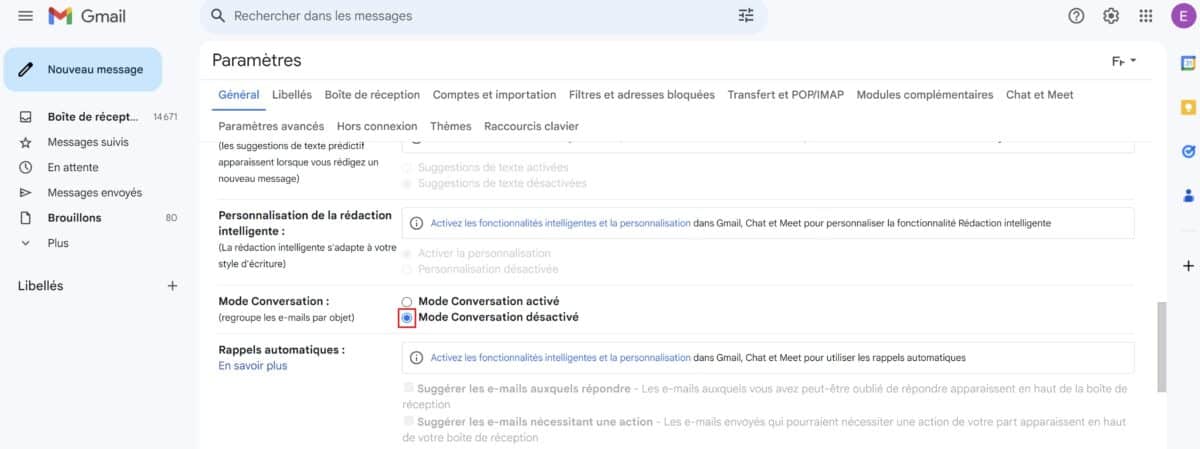Click the Gmail logo
The image size is (1200, 449).
pyautogui.click(x=87, y=16)
